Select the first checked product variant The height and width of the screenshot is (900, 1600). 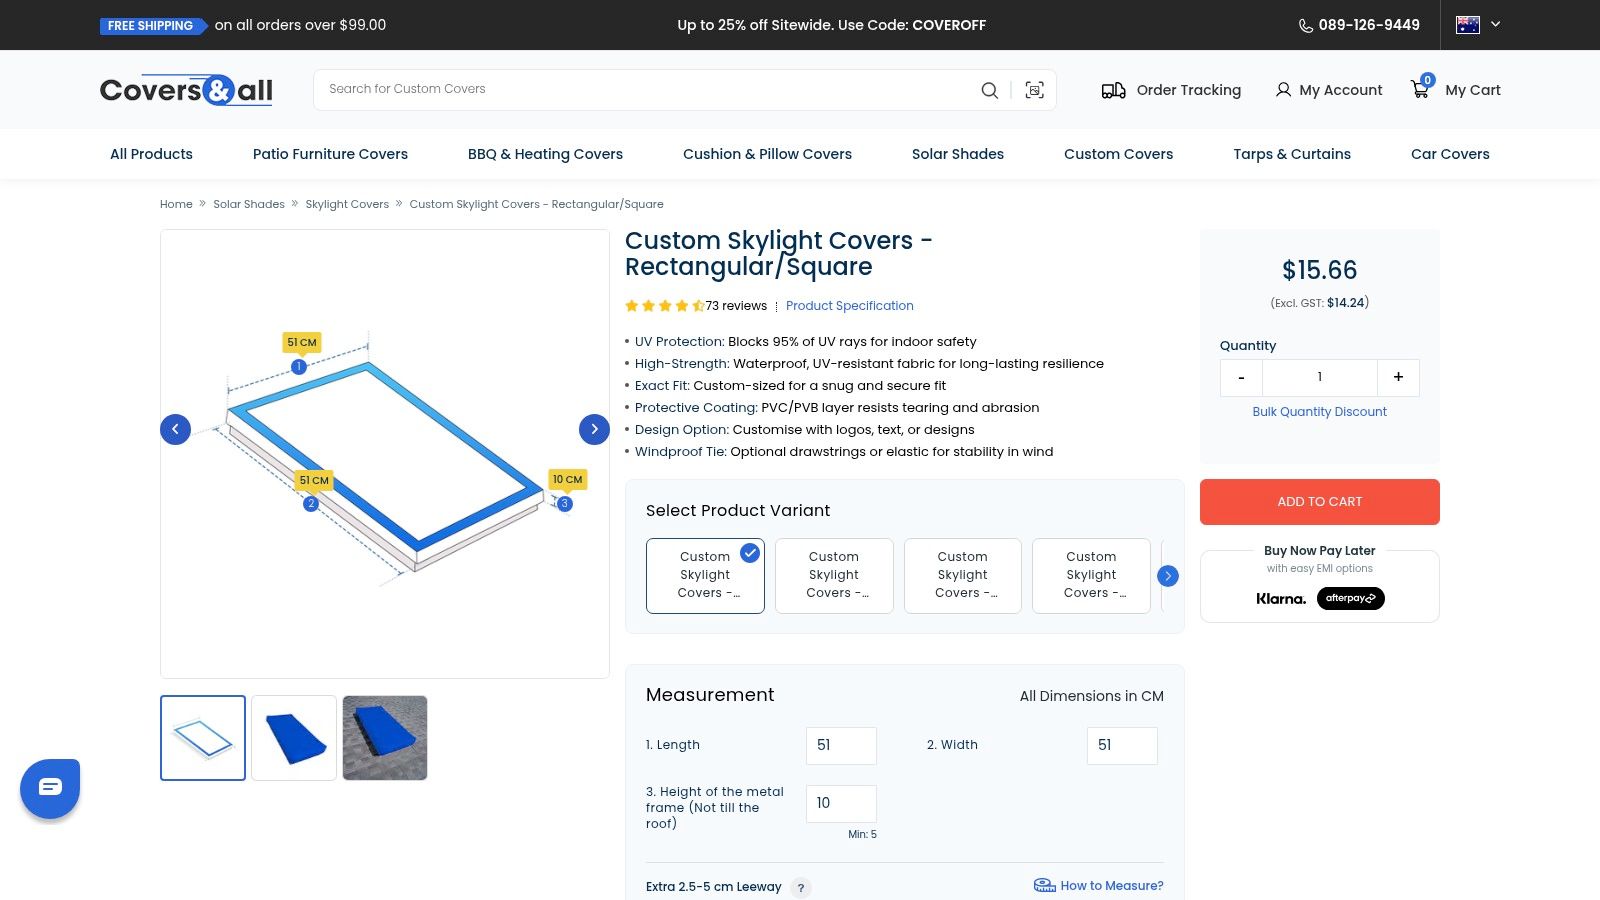click(705, 575)
